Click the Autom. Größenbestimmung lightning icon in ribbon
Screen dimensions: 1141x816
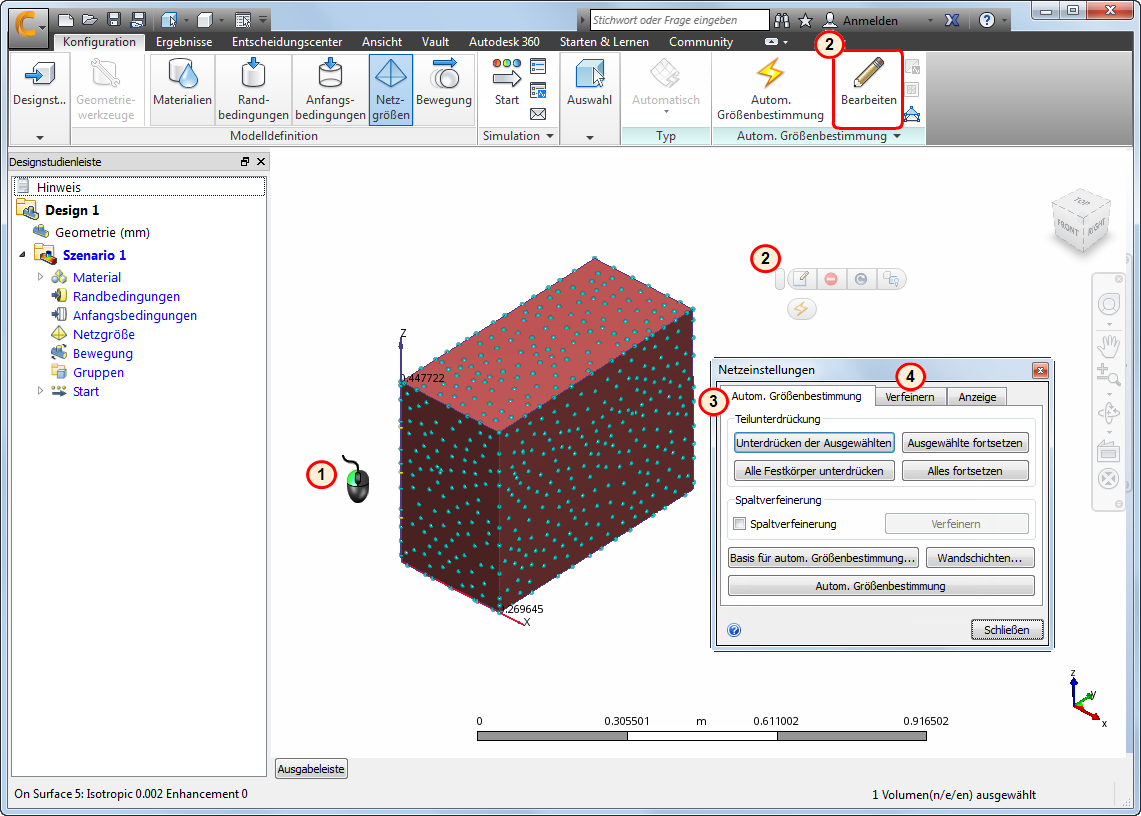coord(770,89)
